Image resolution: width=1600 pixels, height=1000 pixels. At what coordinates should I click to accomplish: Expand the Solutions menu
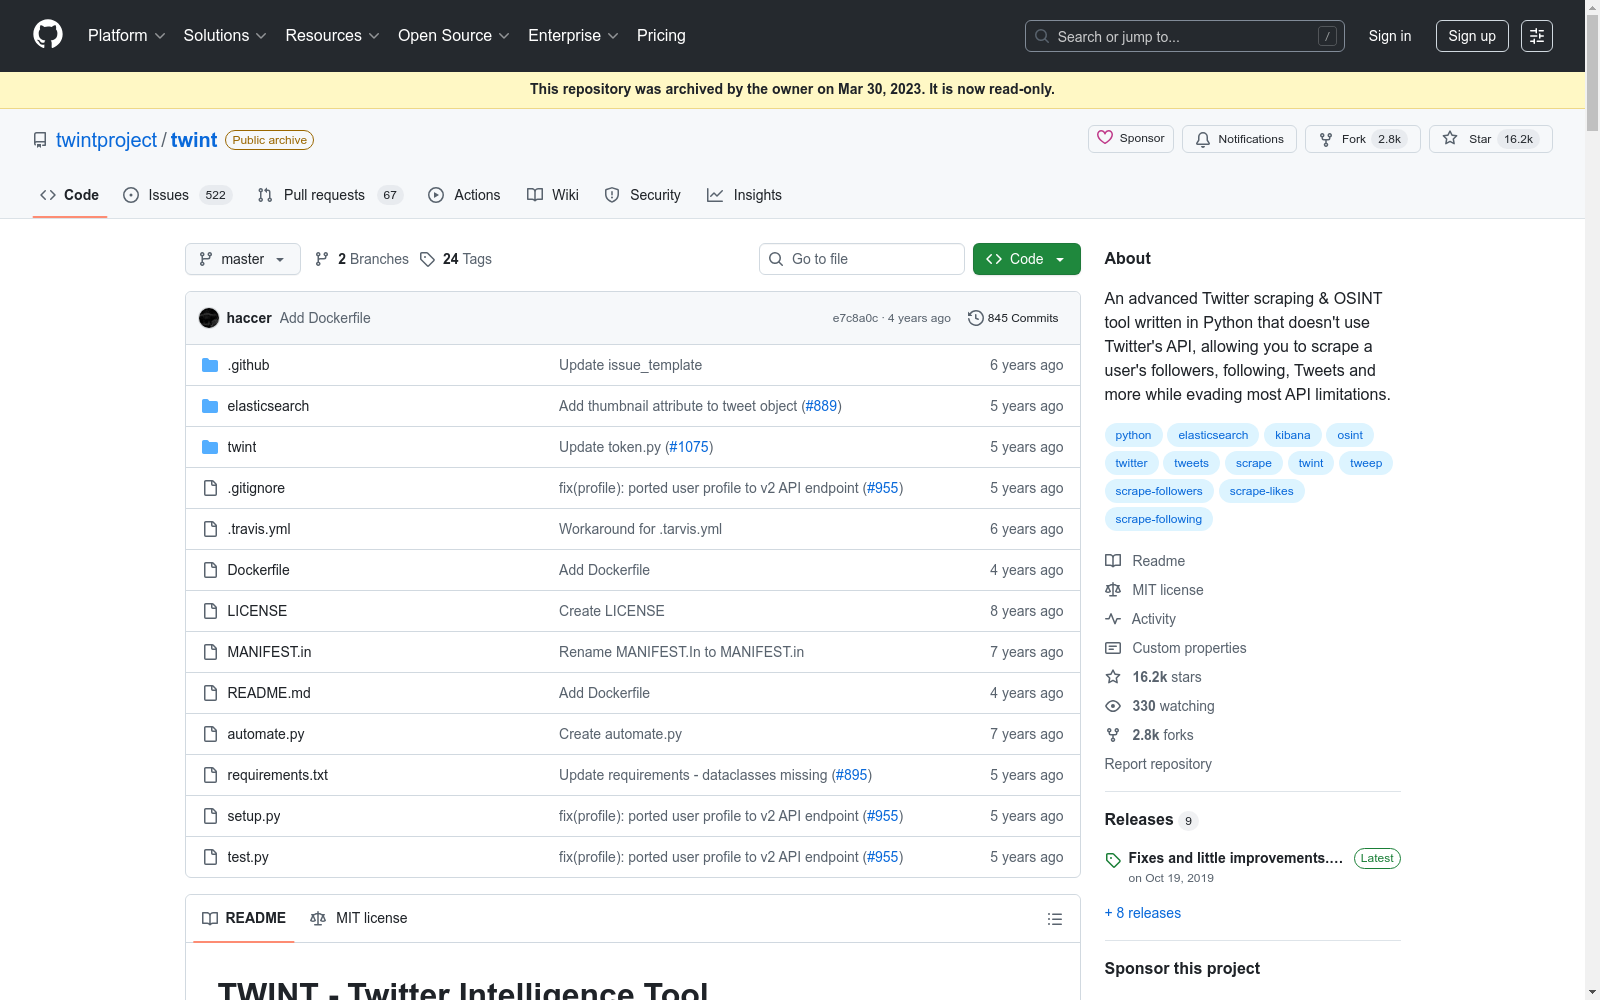point(225,36)
